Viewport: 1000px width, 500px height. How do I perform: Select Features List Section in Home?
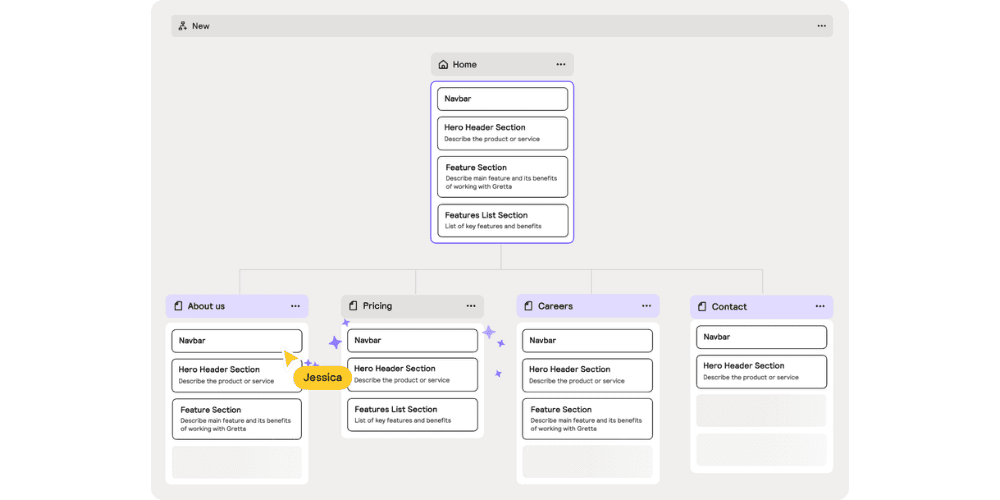(x=503, y=221)
